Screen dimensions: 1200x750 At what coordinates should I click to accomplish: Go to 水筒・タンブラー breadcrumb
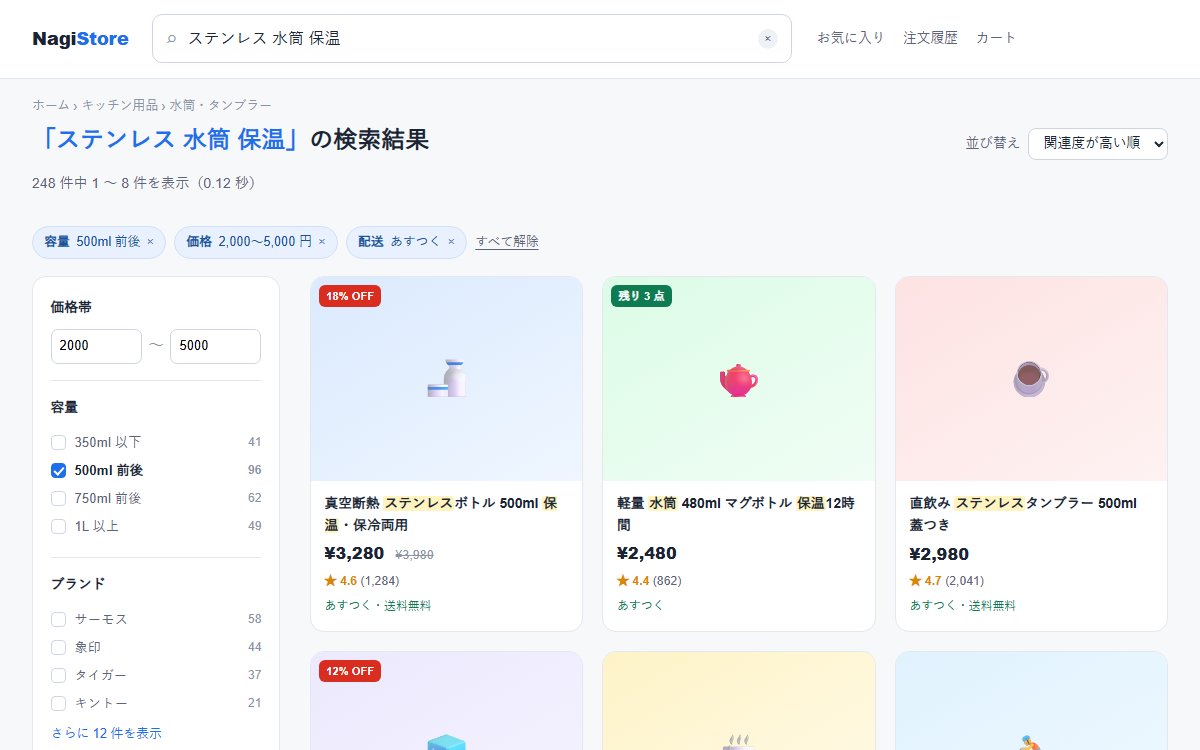[x=221, y=105]
